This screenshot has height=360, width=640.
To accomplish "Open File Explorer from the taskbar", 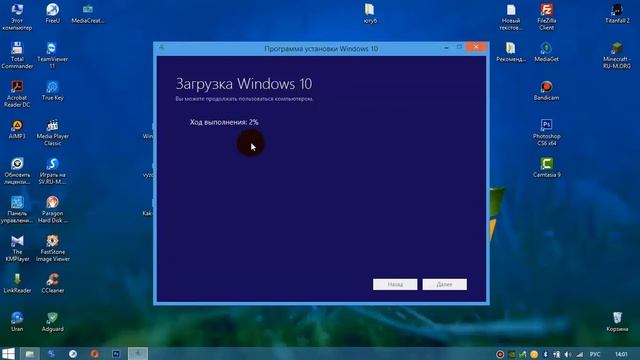I will coord(29,353).
